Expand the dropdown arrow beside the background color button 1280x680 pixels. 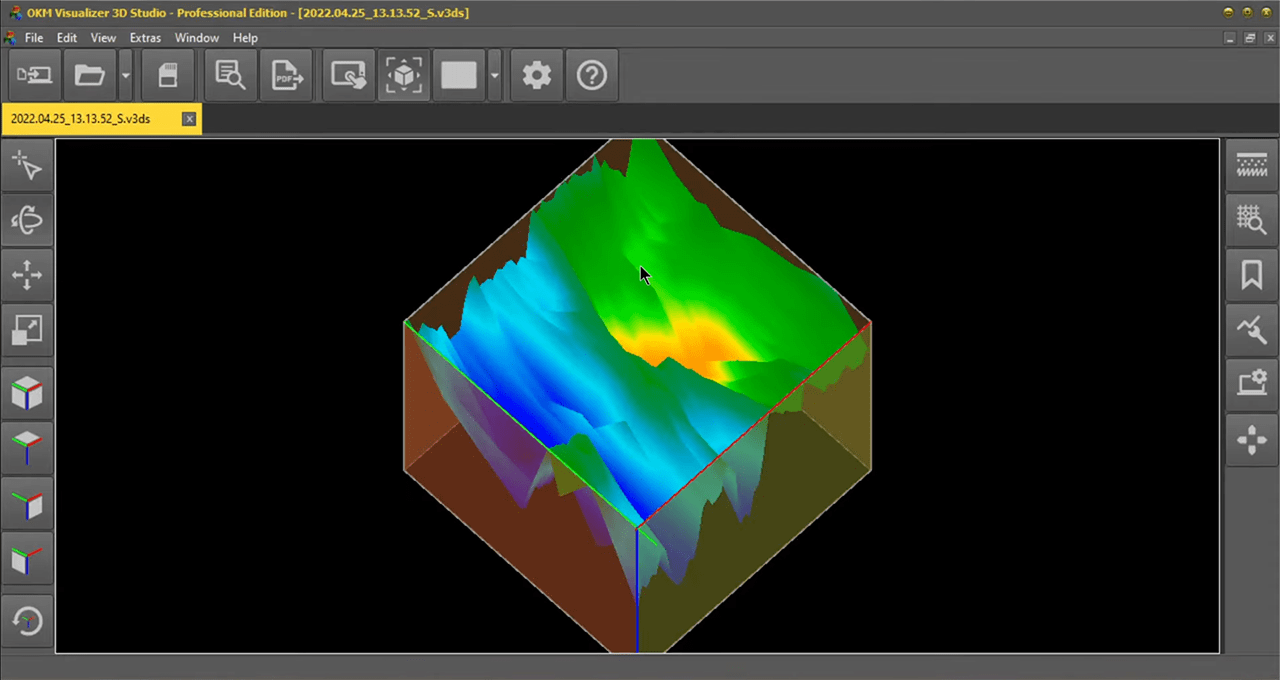495,75
